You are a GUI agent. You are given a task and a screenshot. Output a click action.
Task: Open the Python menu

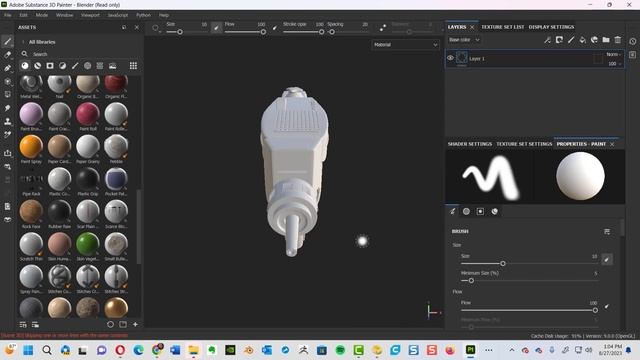tap(143, 15)
